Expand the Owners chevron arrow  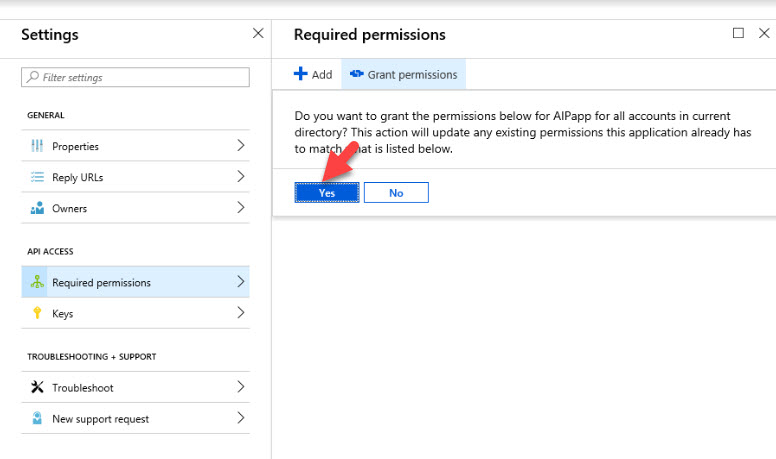click(241, 207)
